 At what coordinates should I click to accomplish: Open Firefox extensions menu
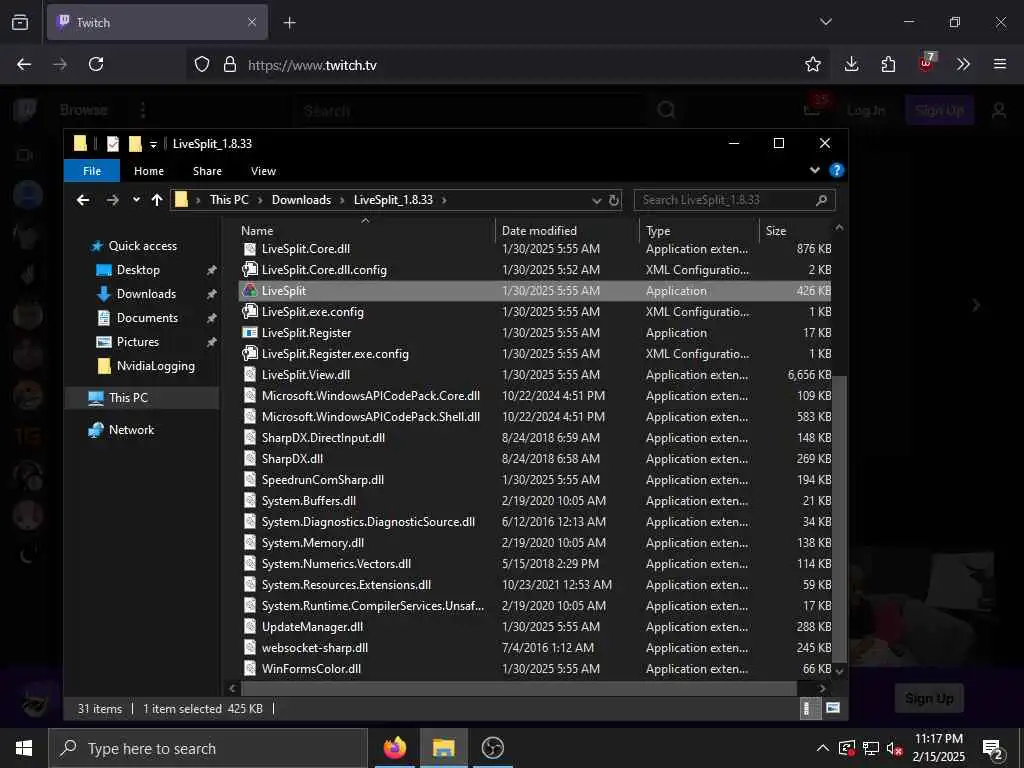[888, 64]
